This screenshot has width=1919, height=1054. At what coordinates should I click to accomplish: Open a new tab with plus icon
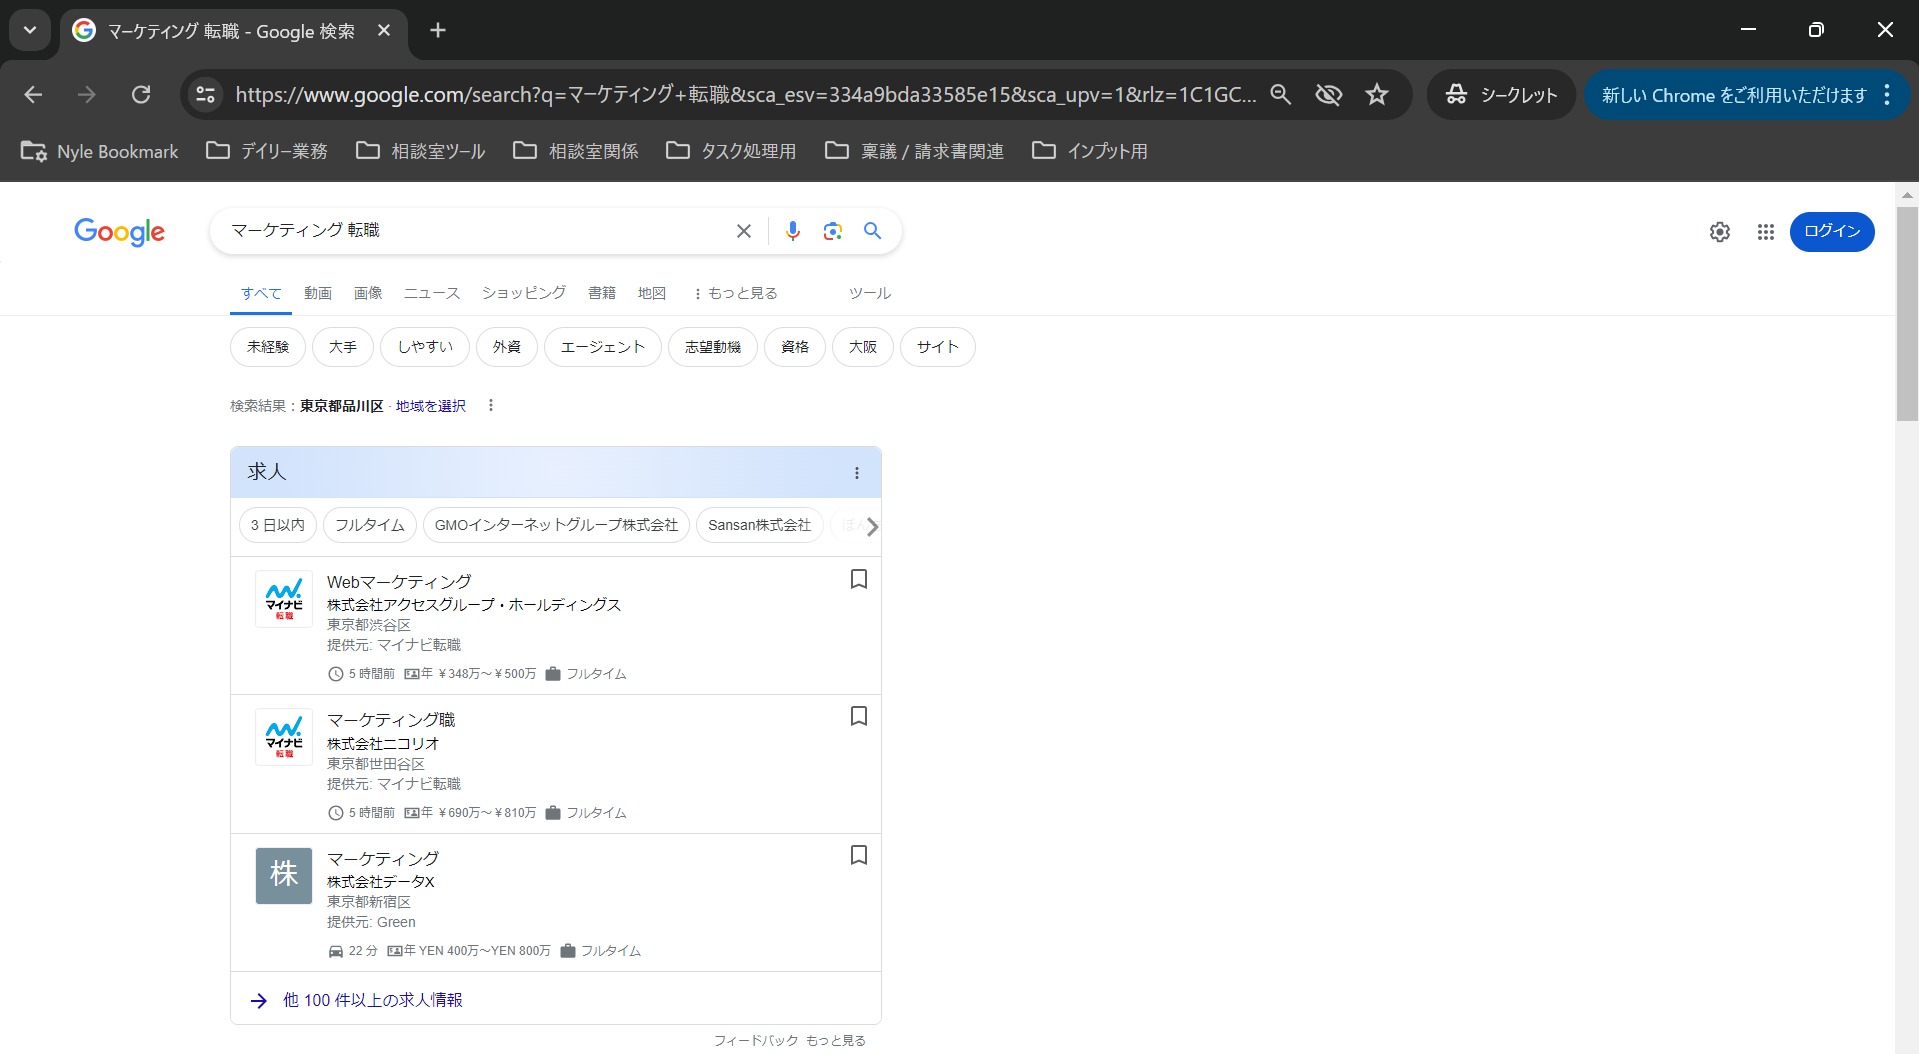(438, 30)
